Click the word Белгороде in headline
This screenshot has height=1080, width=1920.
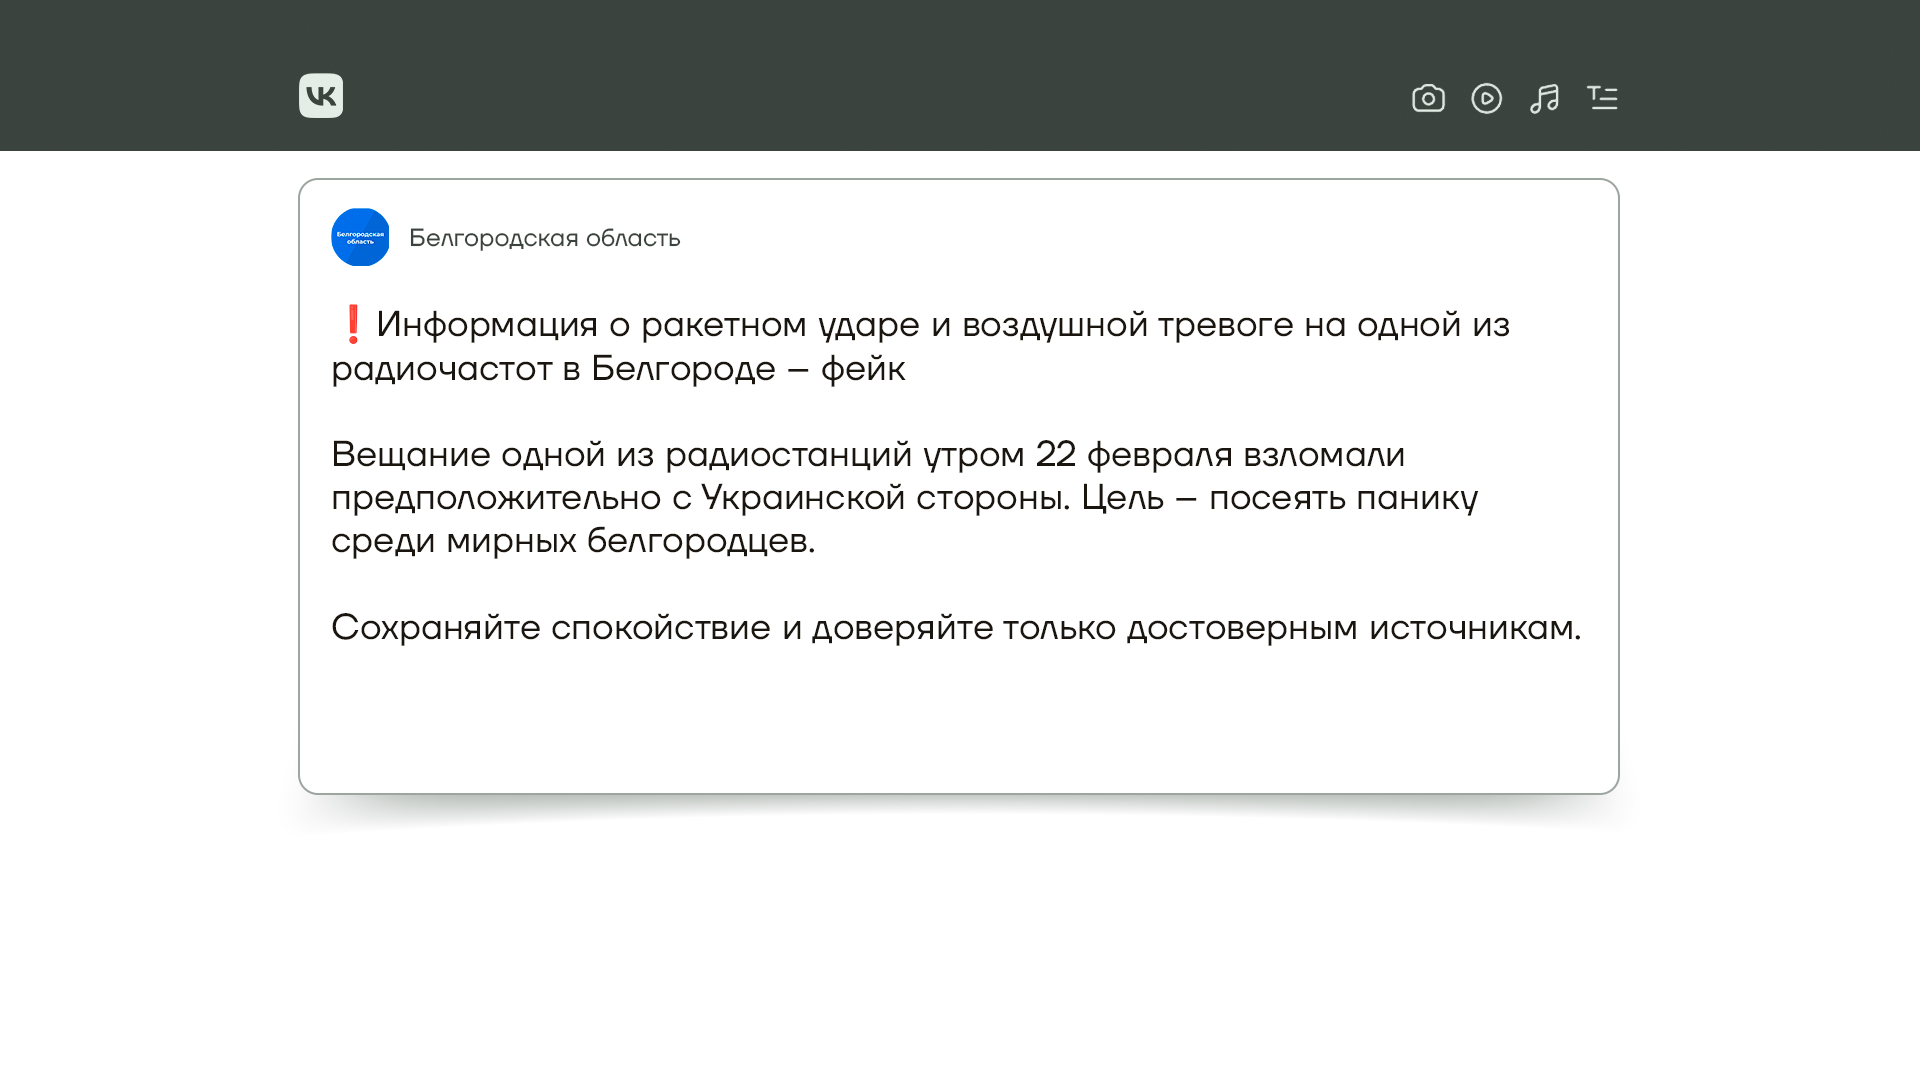[682, 369]
